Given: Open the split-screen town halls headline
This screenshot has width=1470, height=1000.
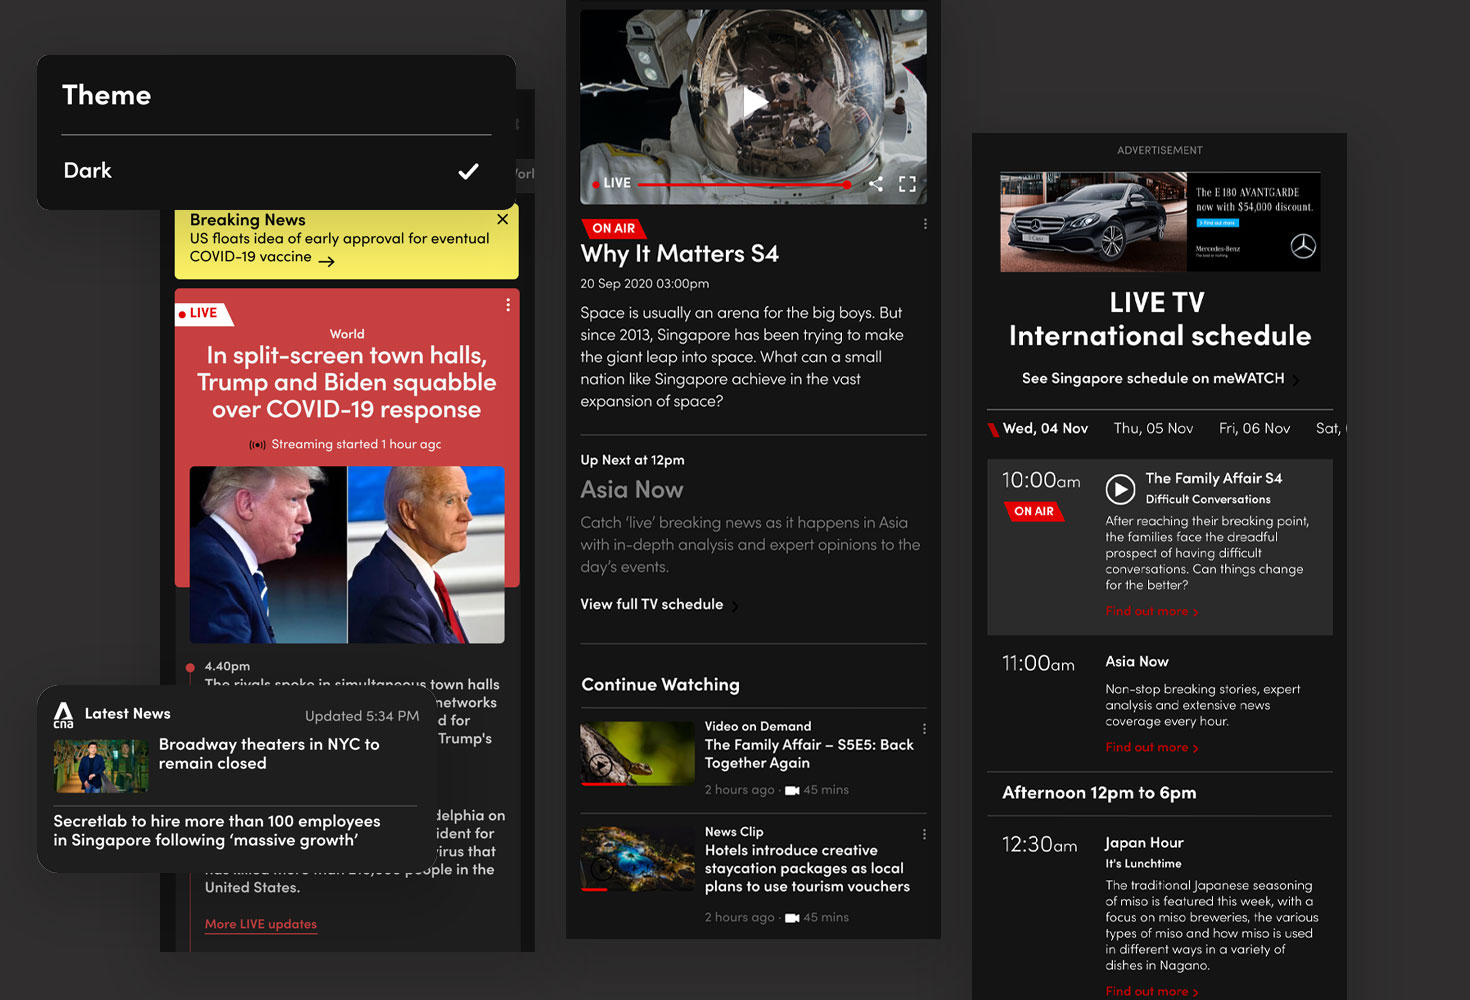Looking at the screenshot, I should tap(347, 382).
